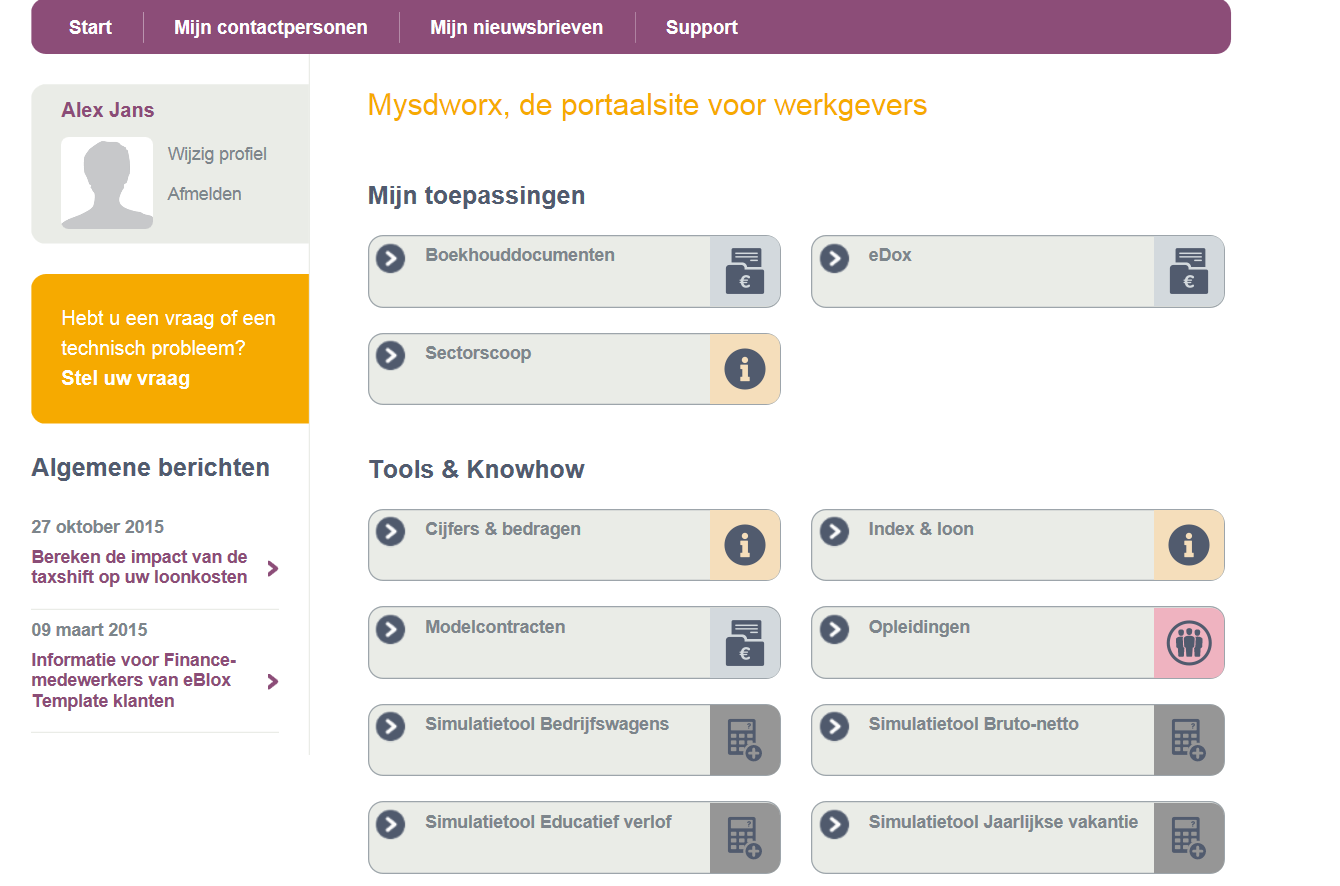Click the arrow circle beside Cijfers & bedragen

tap(390, 531)
